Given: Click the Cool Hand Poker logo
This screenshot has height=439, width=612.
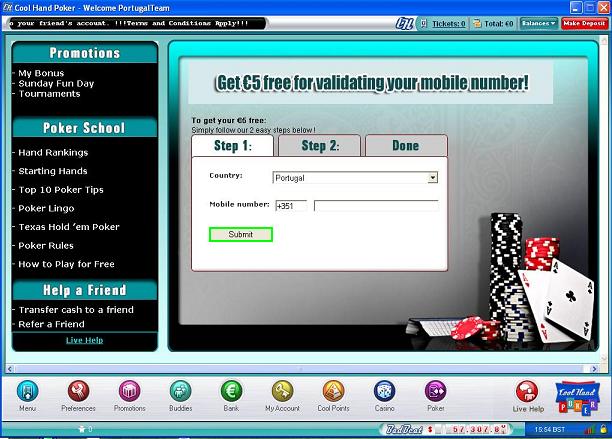Looking at the screenshot, I should tap(577, 397).
